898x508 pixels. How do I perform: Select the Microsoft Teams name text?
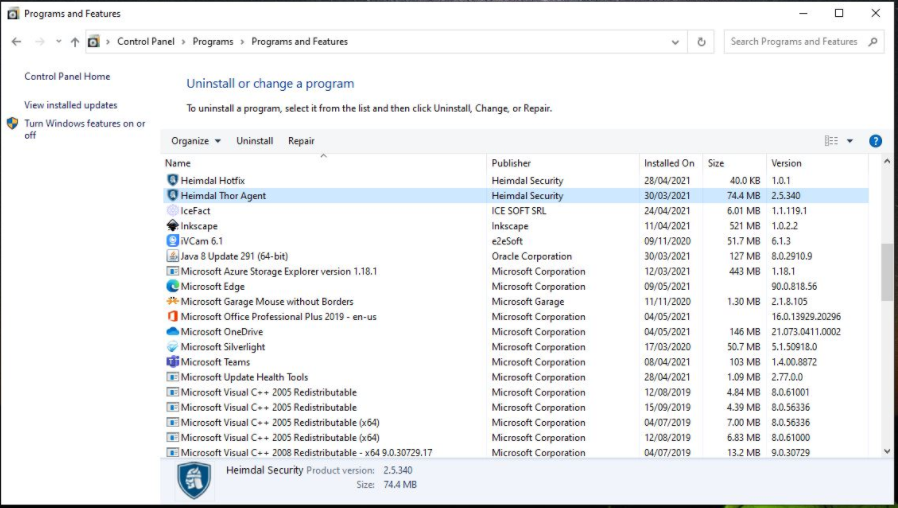coord(215,362)
